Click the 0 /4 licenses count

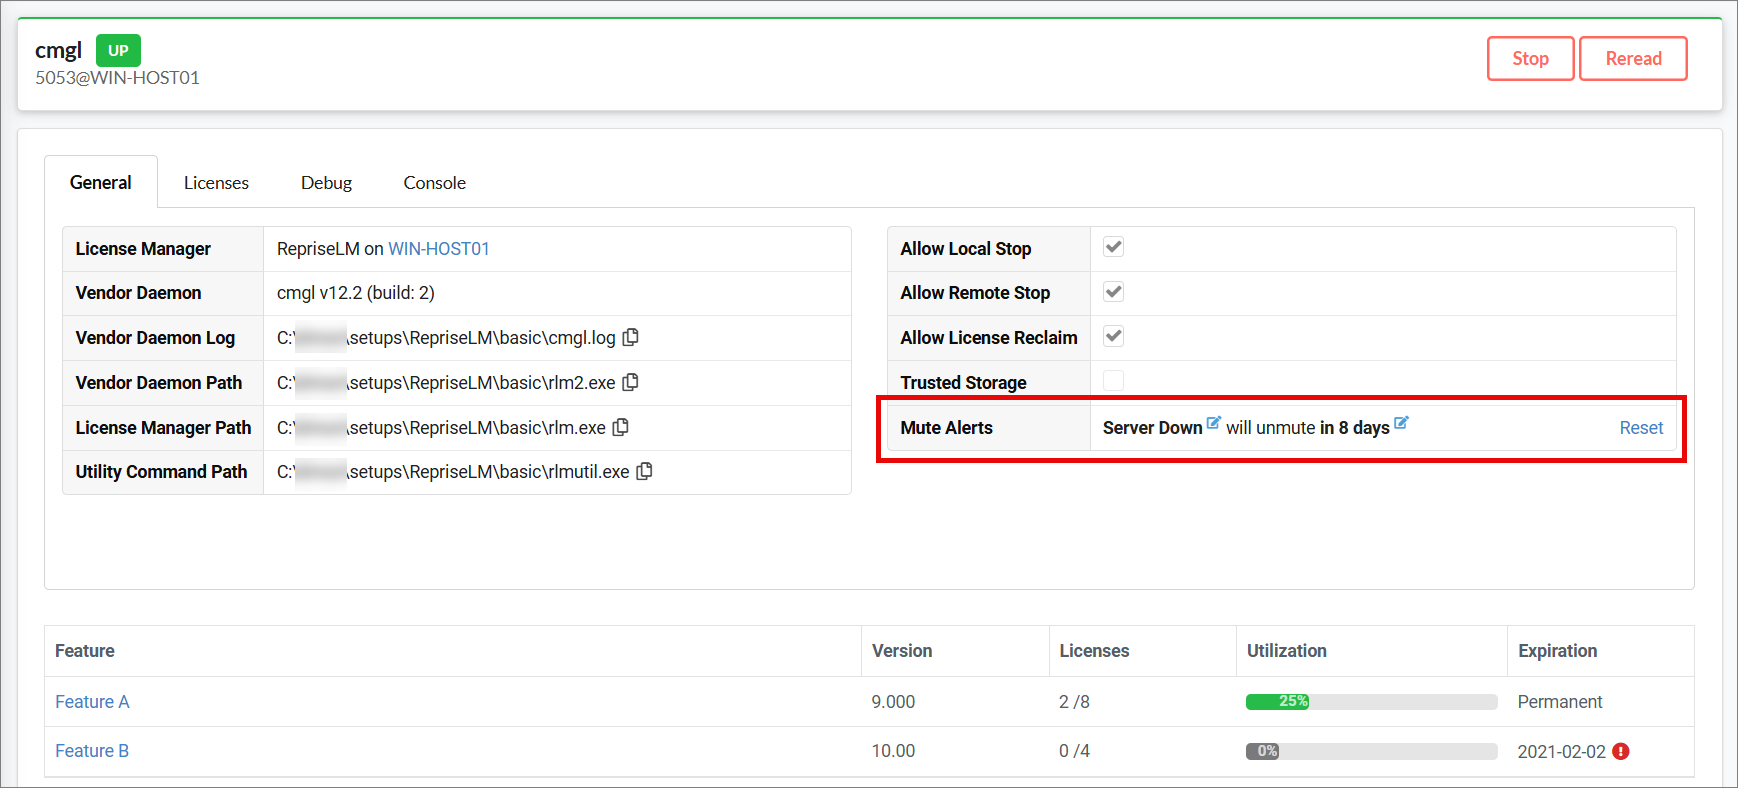[x=1074, y=751]
